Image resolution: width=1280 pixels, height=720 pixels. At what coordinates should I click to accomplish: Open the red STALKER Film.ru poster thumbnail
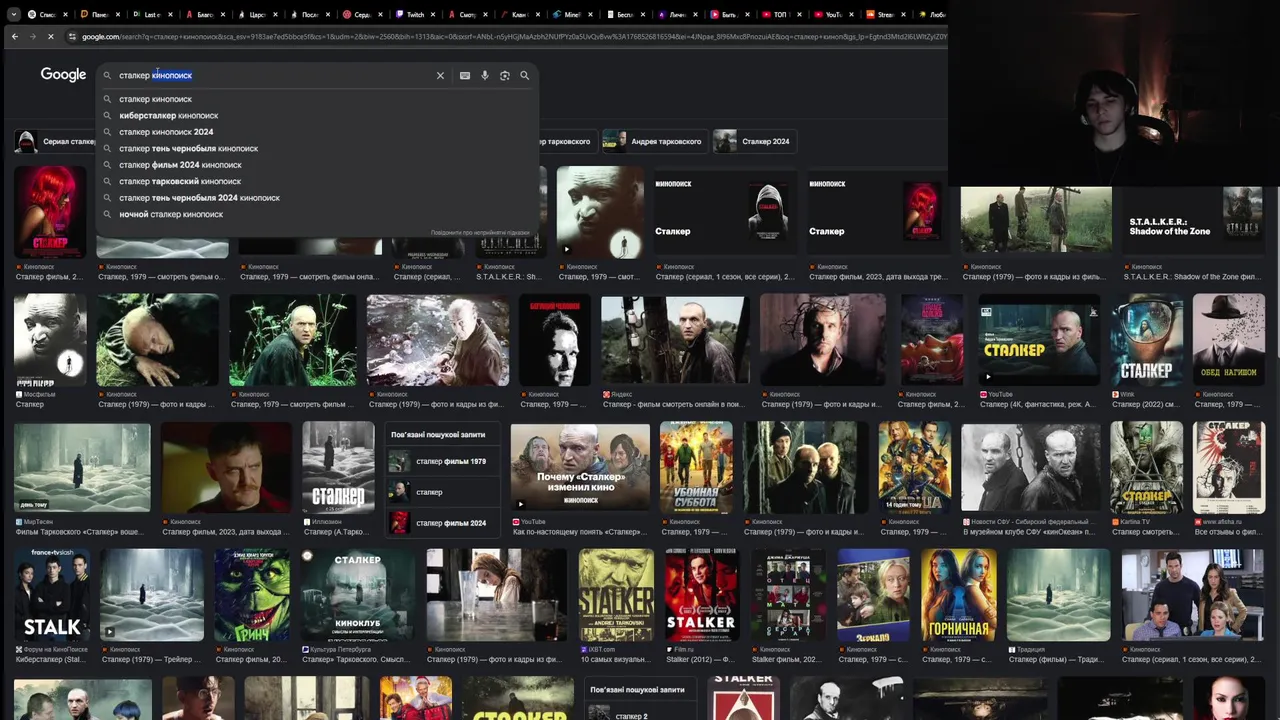(x=701, y=595)
